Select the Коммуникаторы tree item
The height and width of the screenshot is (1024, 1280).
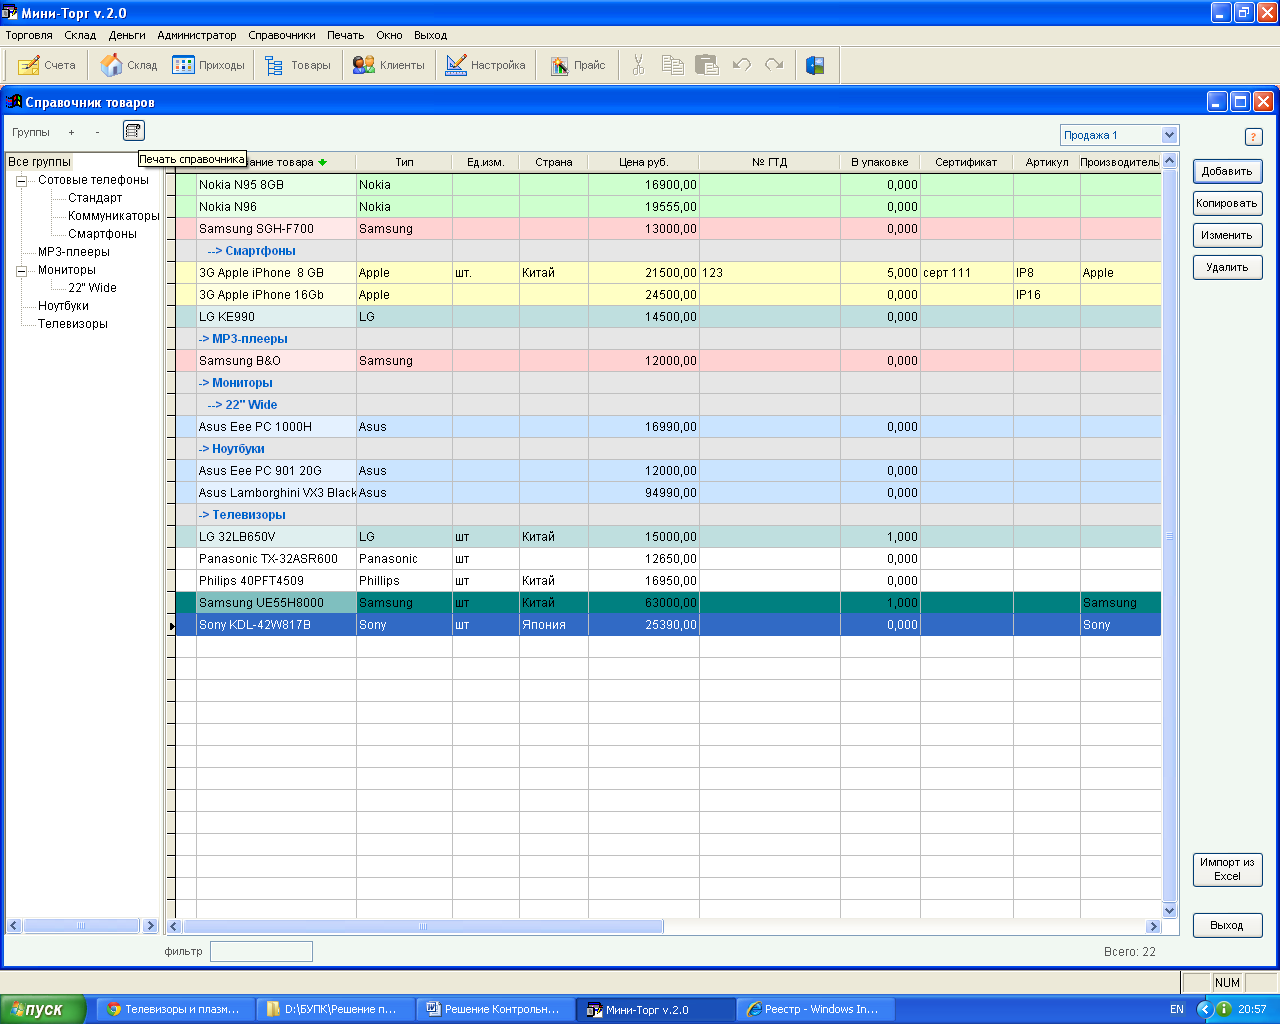pos(114,216)
